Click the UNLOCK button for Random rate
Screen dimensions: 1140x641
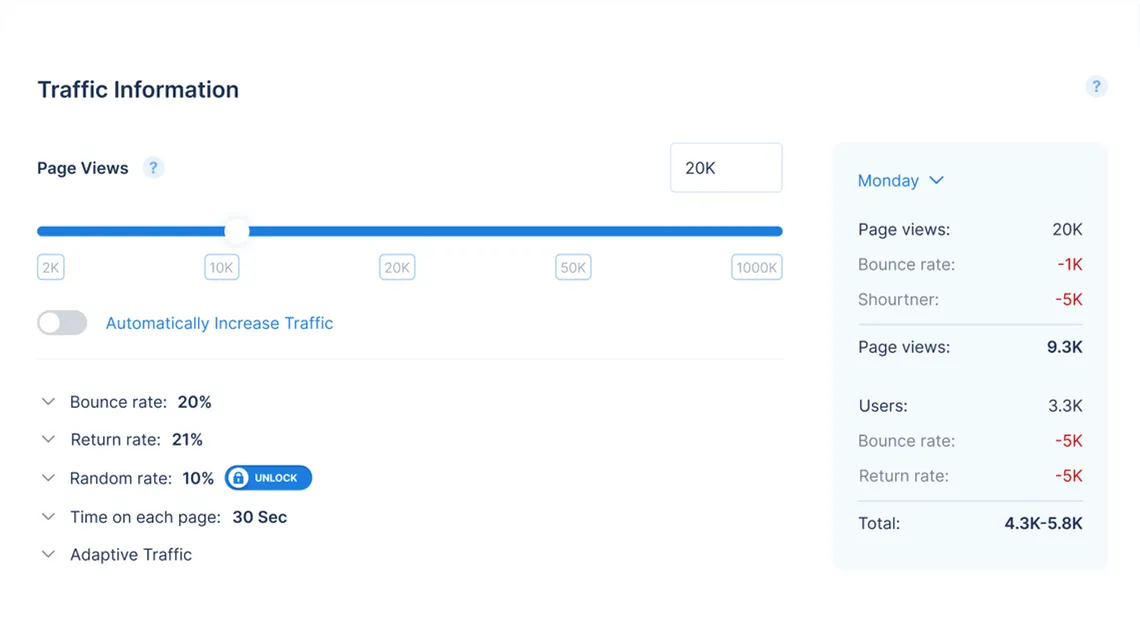(x=268, y=477)
